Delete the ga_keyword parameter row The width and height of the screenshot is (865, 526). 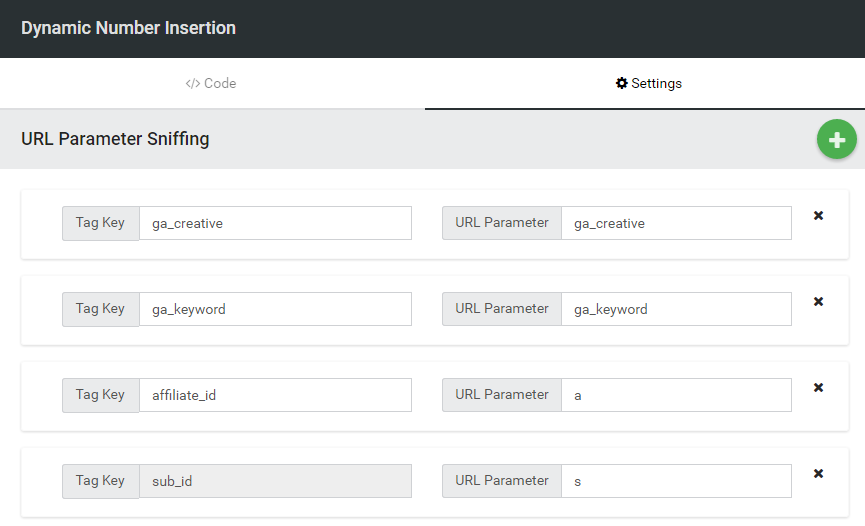pos(818,302)
